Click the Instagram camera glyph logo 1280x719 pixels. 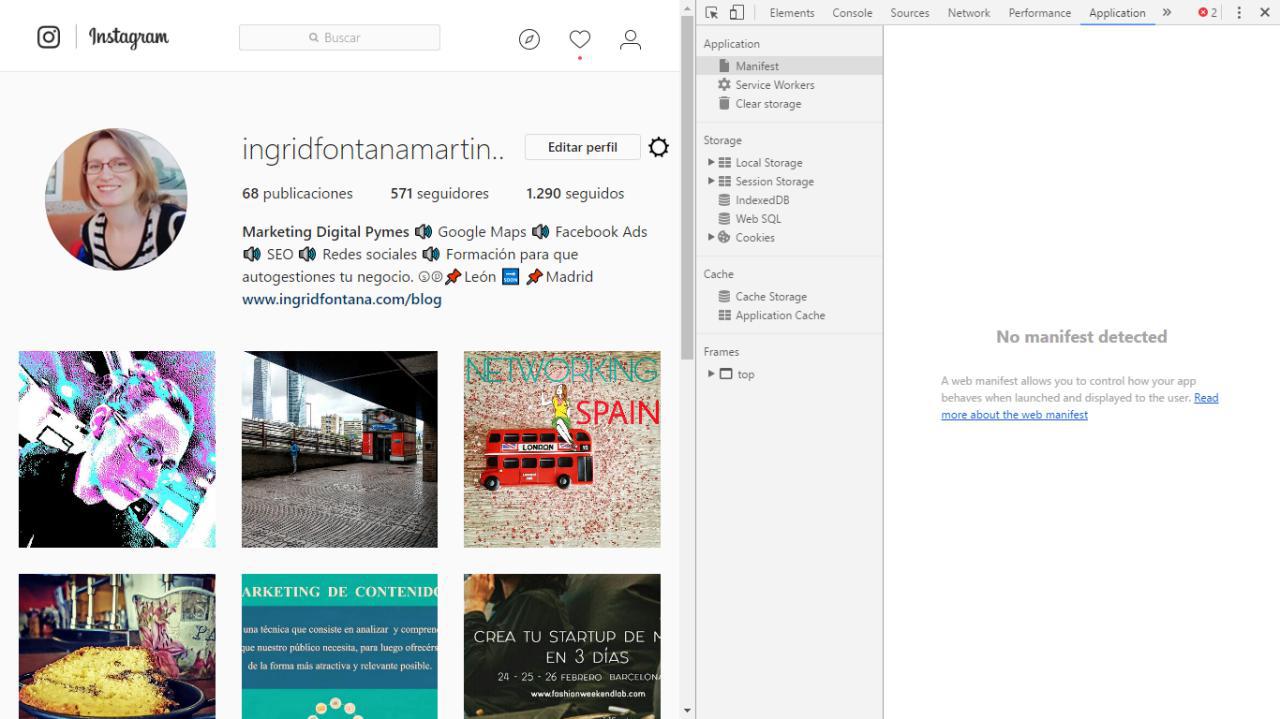tap(48, 37)
